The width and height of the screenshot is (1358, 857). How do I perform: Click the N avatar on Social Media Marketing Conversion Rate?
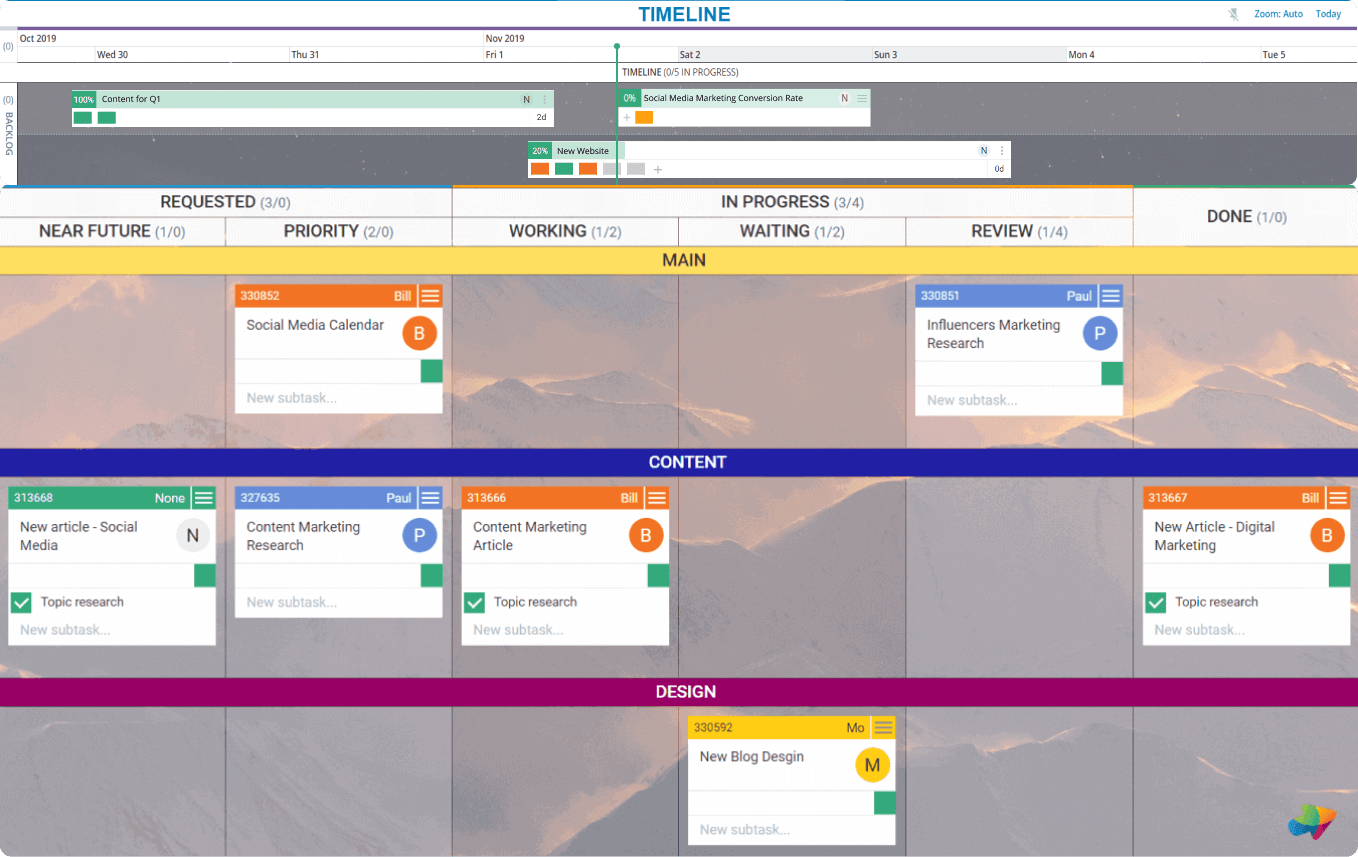tap(843, 97)
